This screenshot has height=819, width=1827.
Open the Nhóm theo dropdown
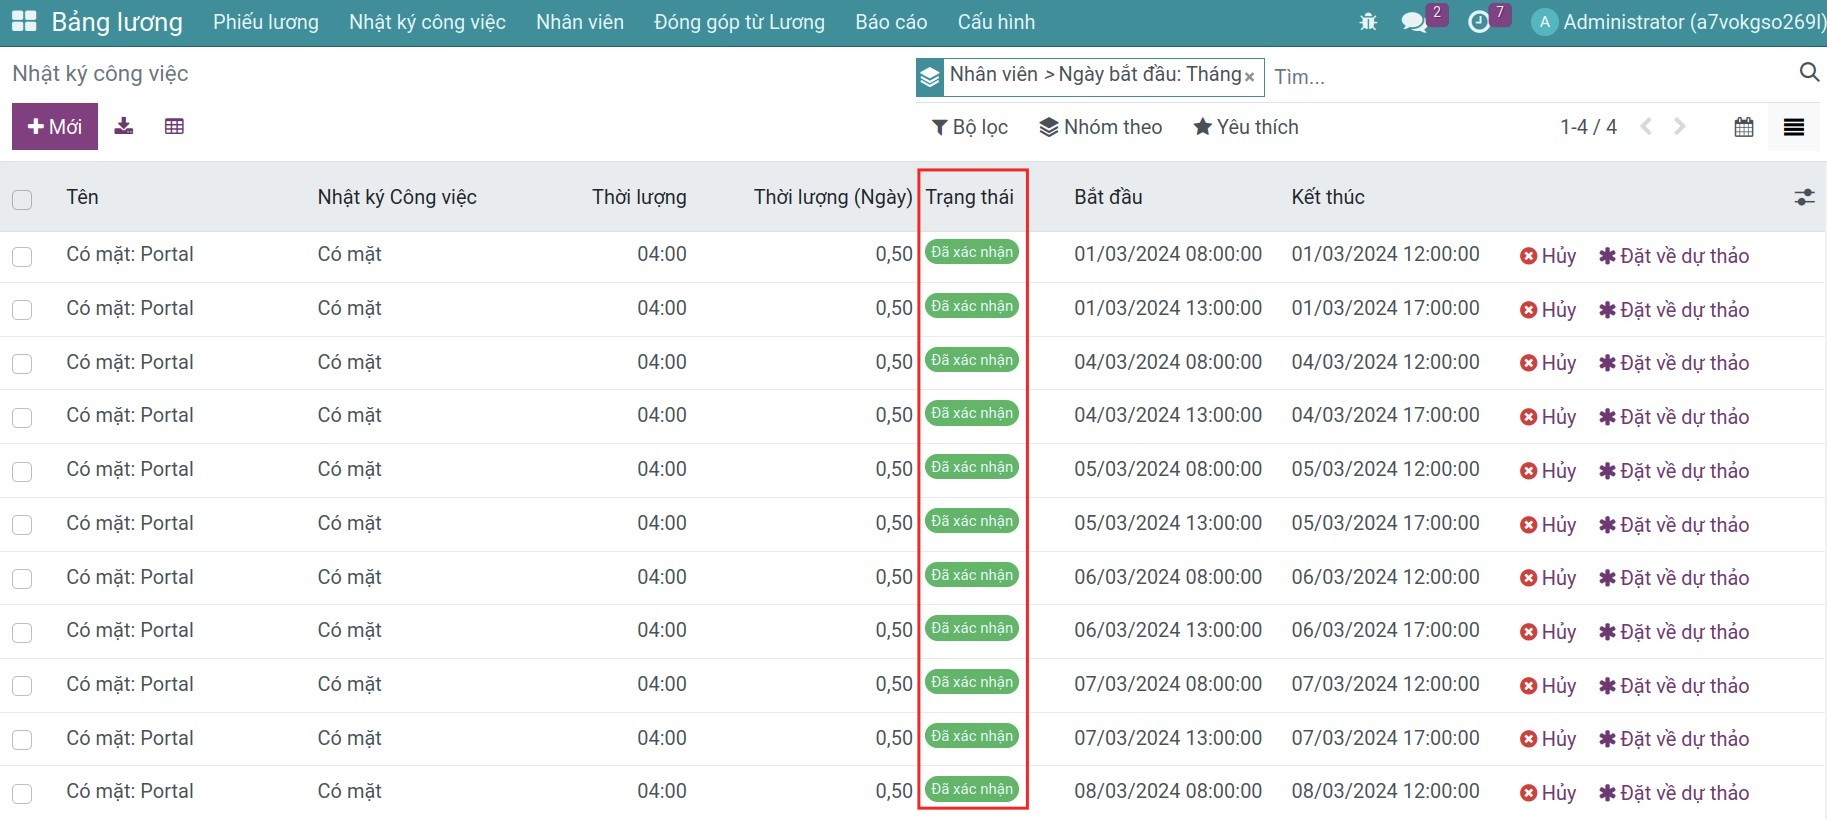click(1101, 127)
